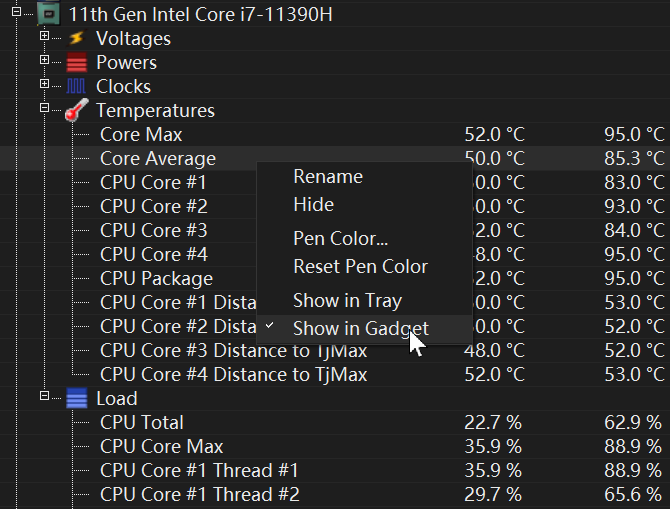The height and width of the screenshot is (509, 670).
Task: Click the Temperatures label
Action: tap(156, 110)
